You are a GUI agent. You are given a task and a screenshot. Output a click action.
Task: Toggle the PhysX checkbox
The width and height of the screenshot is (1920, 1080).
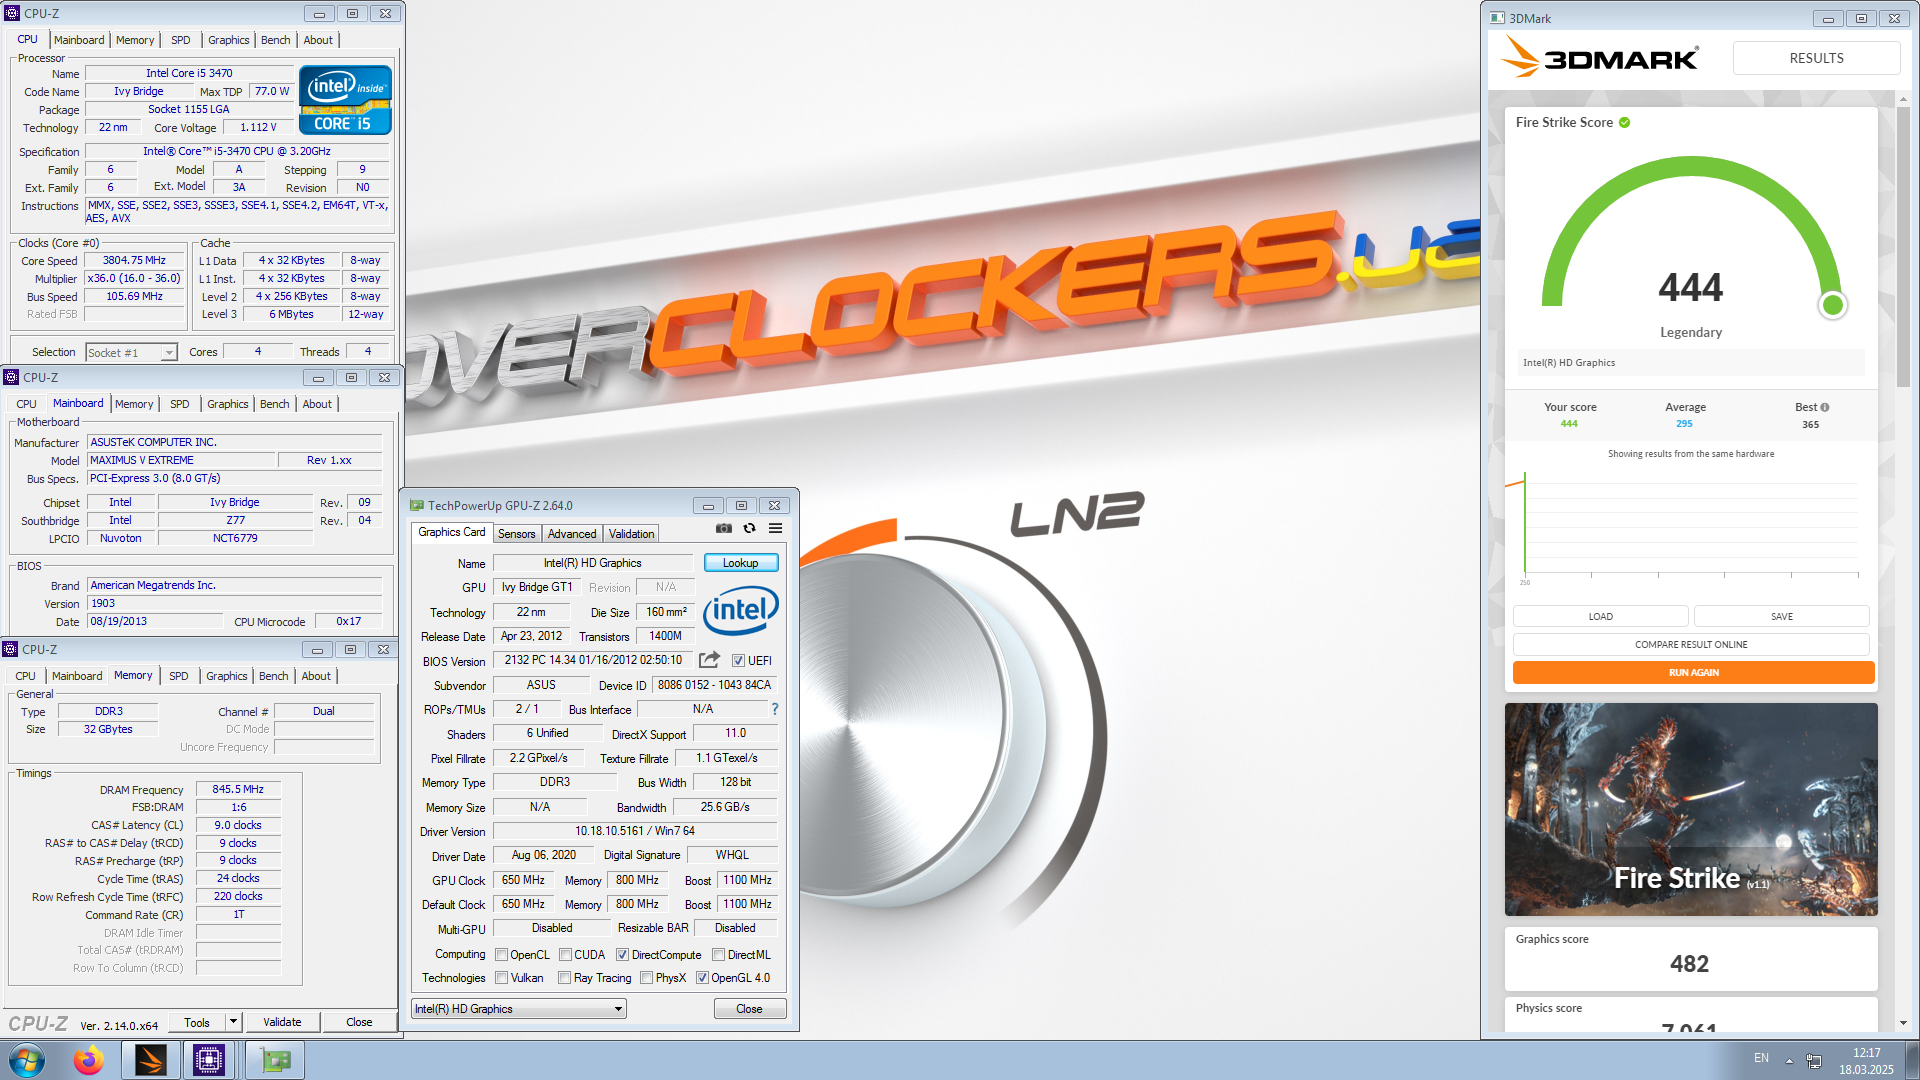click(x=646, y=978)
